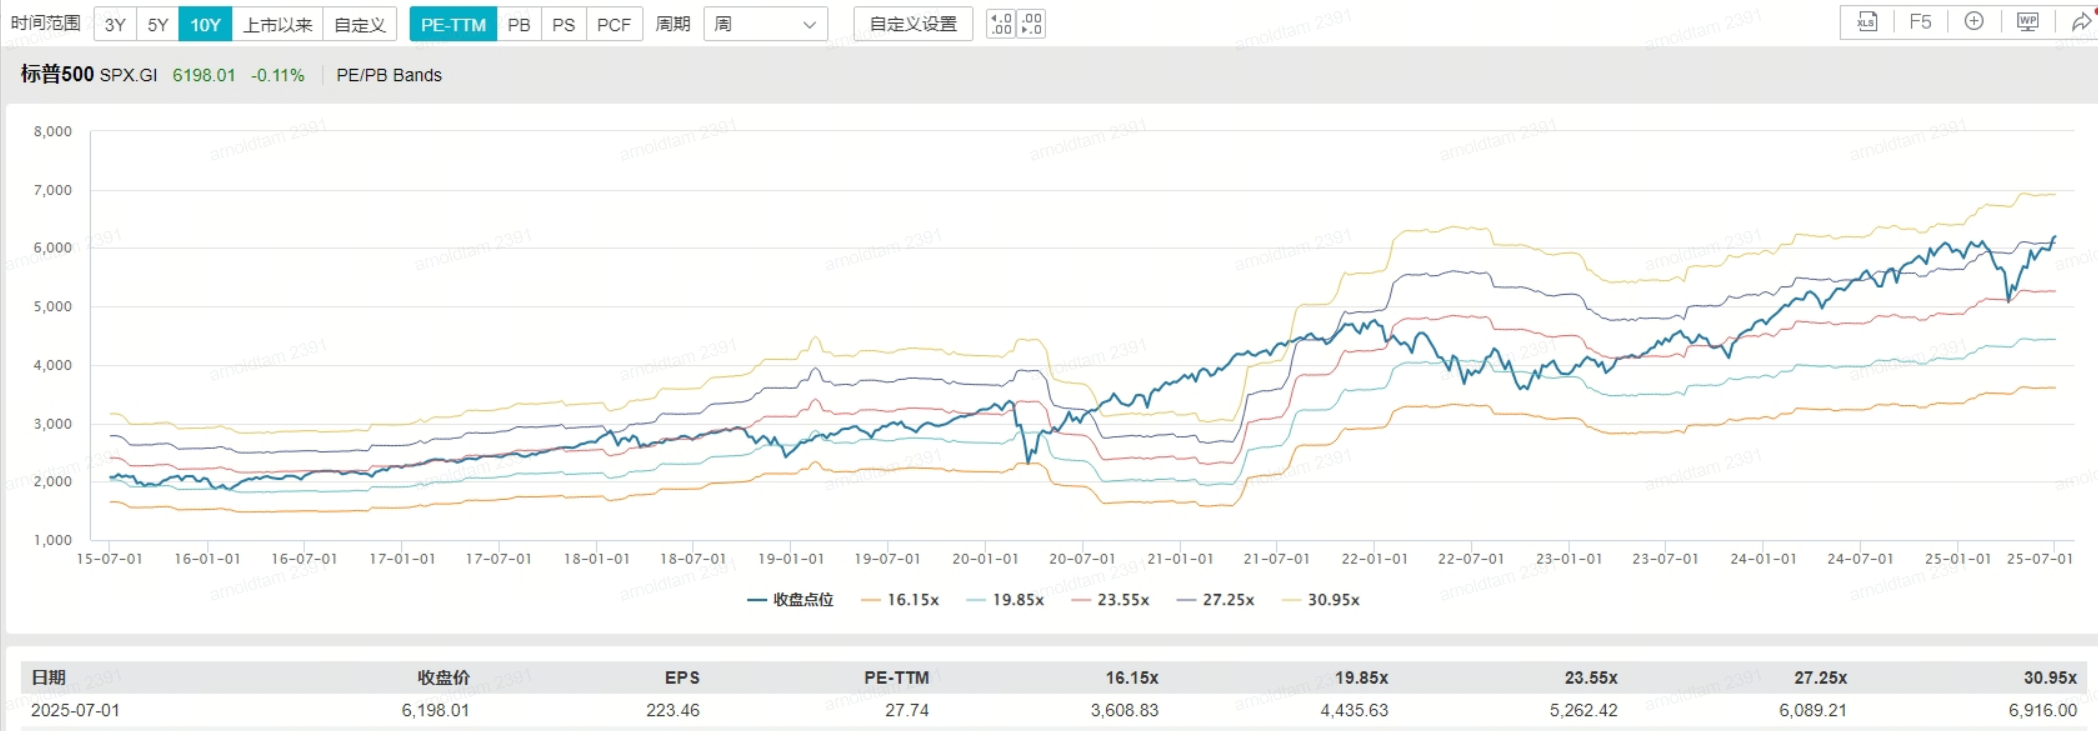Screen dimensions: 2098x731
Task: Click the decrease decimal places icon
Action: [x=1032, y=24]
